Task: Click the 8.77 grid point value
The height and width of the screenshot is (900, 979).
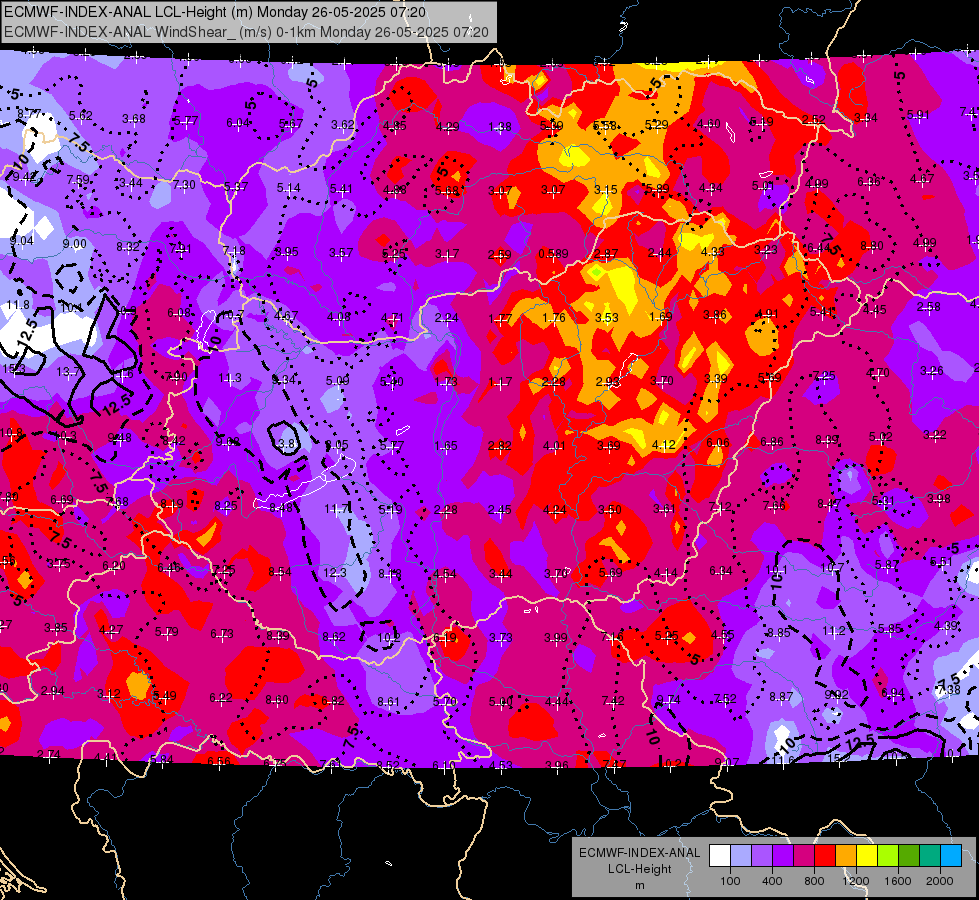Action: [29, 114]
